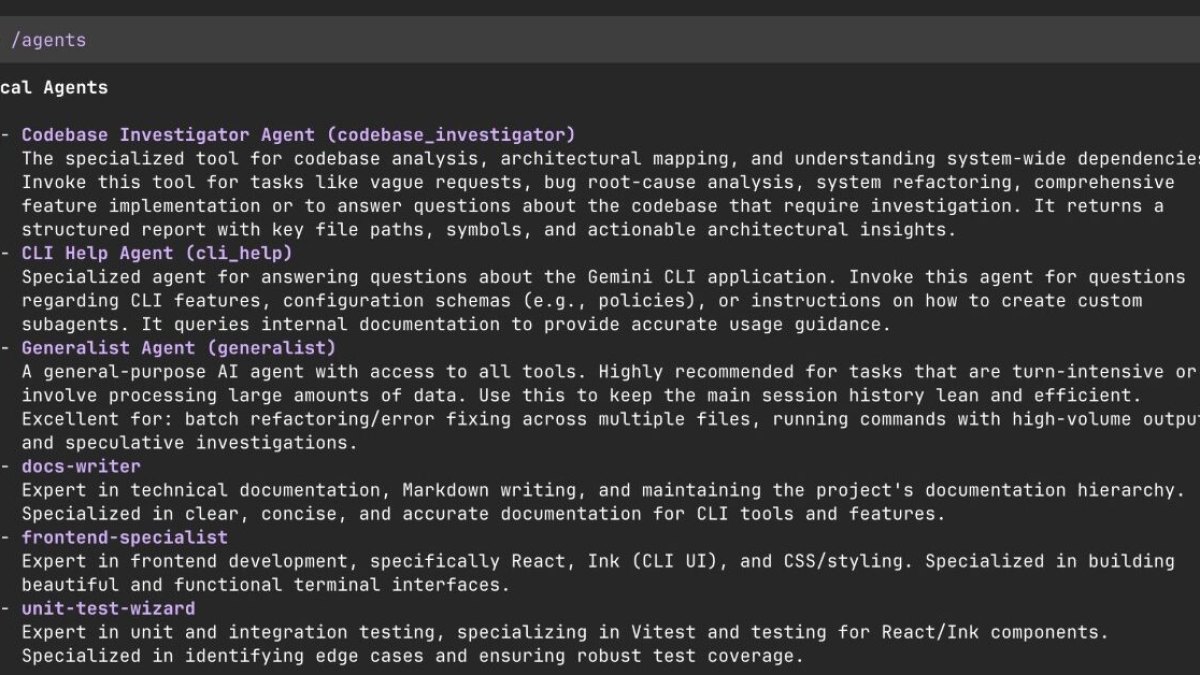Click line starting 'Invoke this tool for tasks'
The width and height of the screenshot is (1200, 675).
598,182
